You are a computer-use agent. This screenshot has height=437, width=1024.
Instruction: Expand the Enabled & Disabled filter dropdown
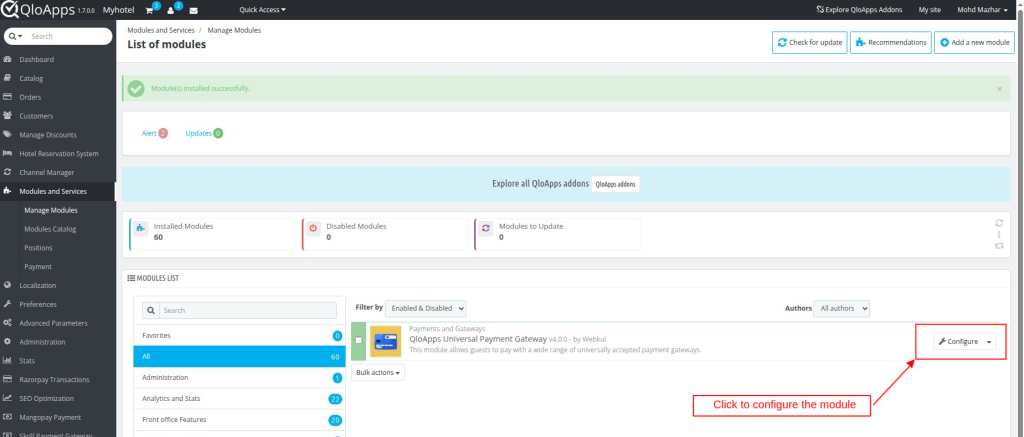[426, 308]
